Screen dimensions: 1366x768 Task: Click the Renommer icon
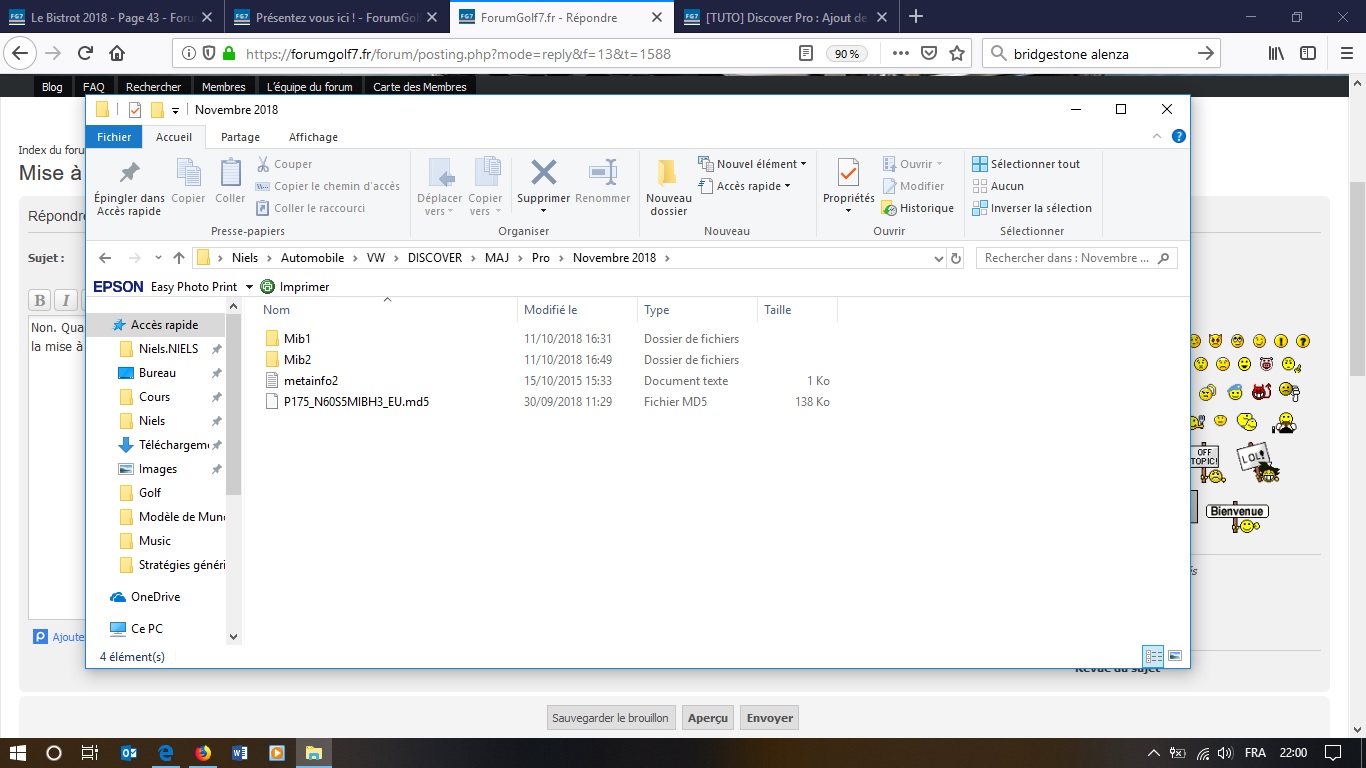coord(603,172)
